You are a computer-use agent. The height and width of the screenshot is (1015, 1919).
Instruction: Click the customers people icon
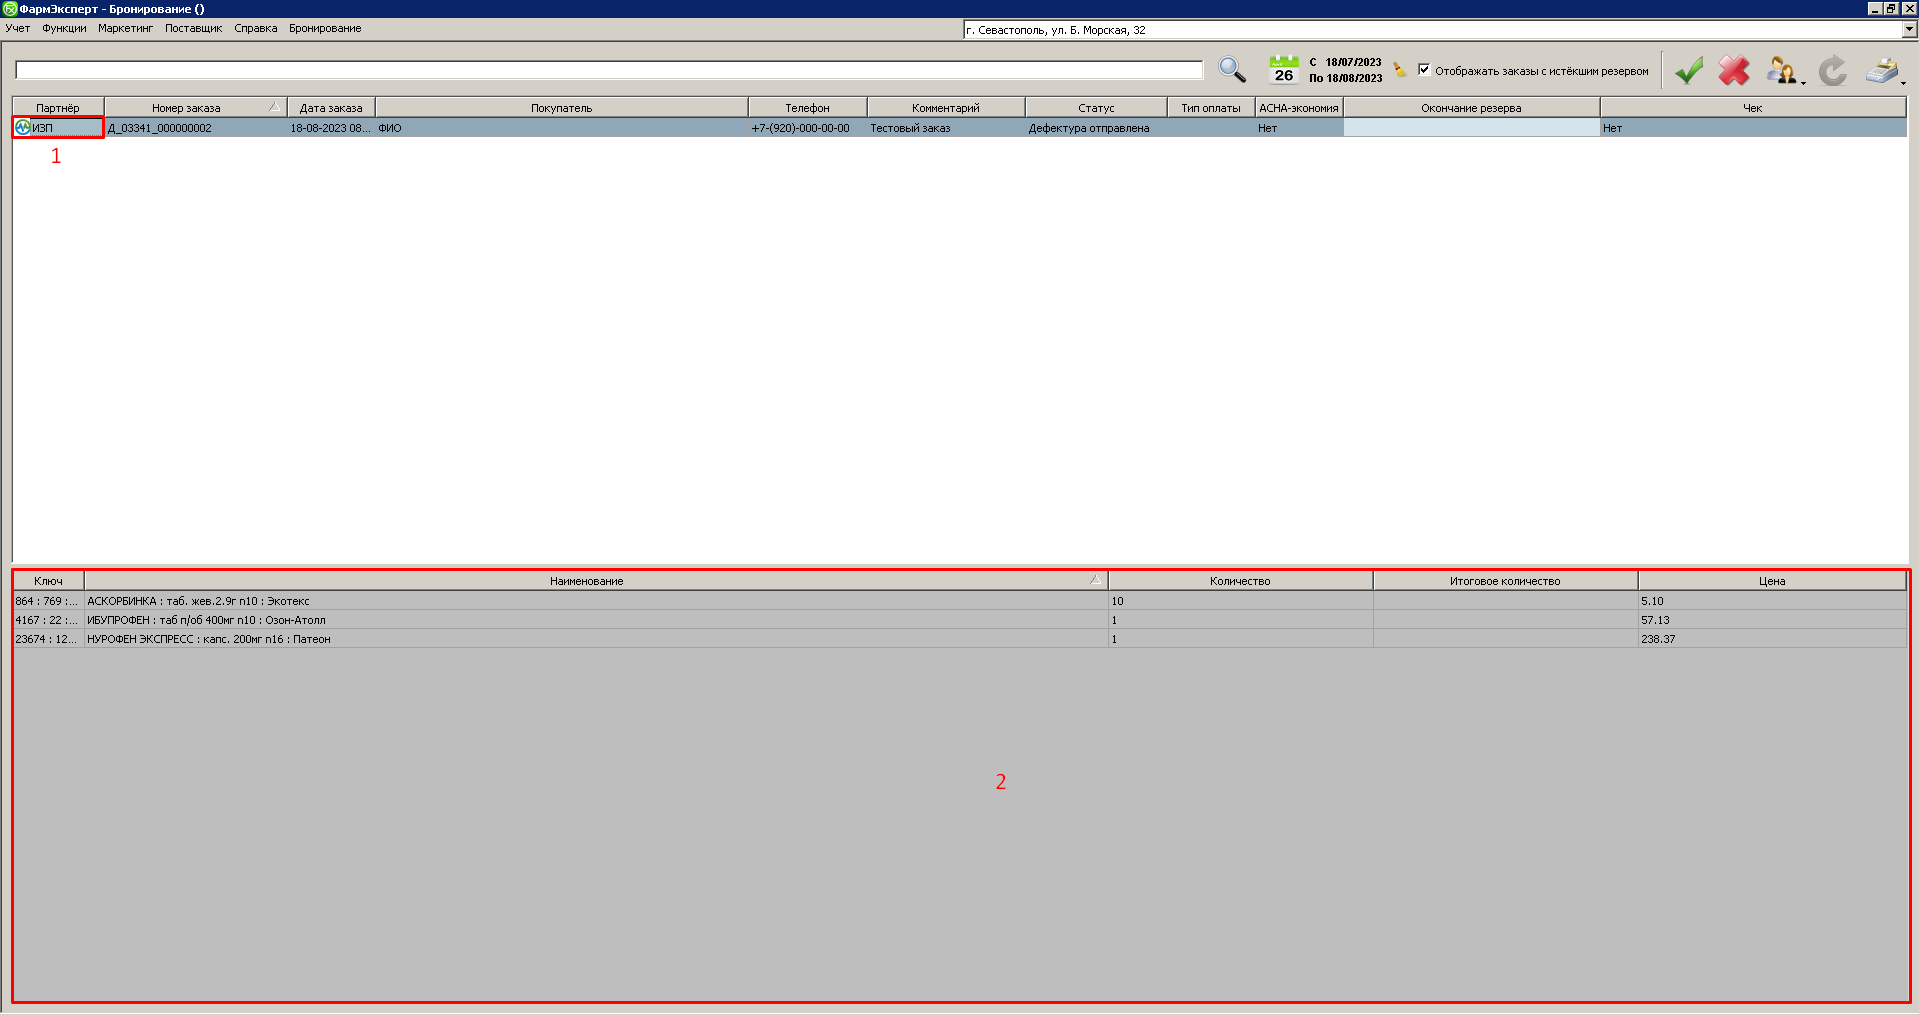(x=1781, y=71)
